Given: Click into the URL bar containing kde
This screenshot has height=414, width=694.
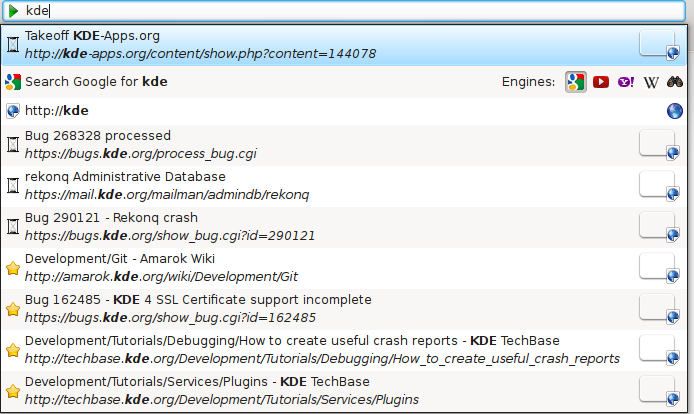Looking at the screenshot, I should 344,11.
